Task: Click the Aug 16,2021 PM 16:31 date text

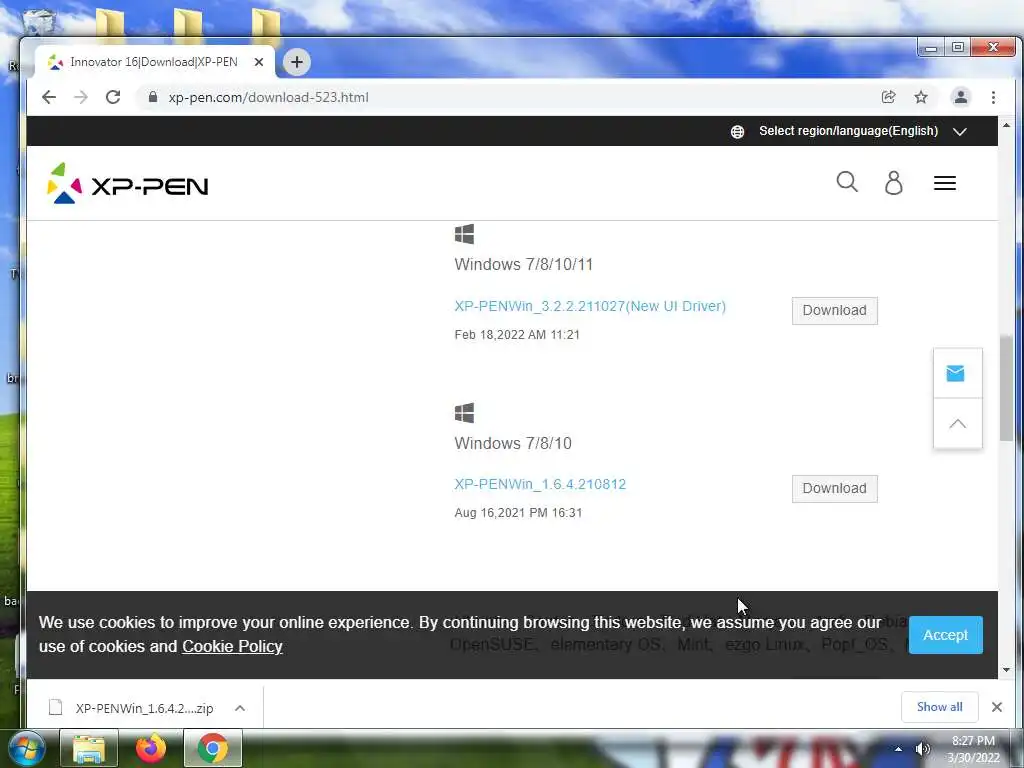Action: (519, 513)
